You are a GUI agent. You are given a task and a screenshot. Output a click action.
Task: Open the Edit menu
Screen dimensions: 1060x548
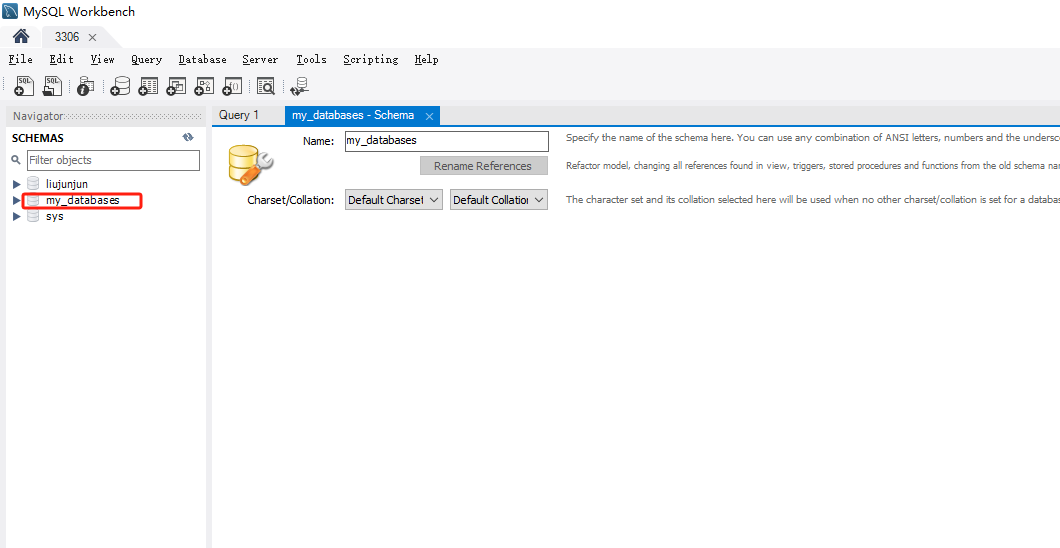pyautogui.click(x=62, y=59)
